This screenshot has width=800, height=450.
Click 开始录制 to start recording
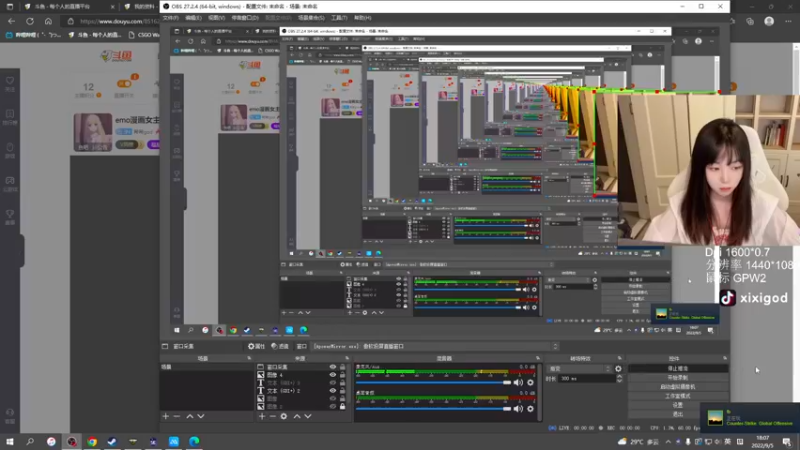[x=678, y=378]
